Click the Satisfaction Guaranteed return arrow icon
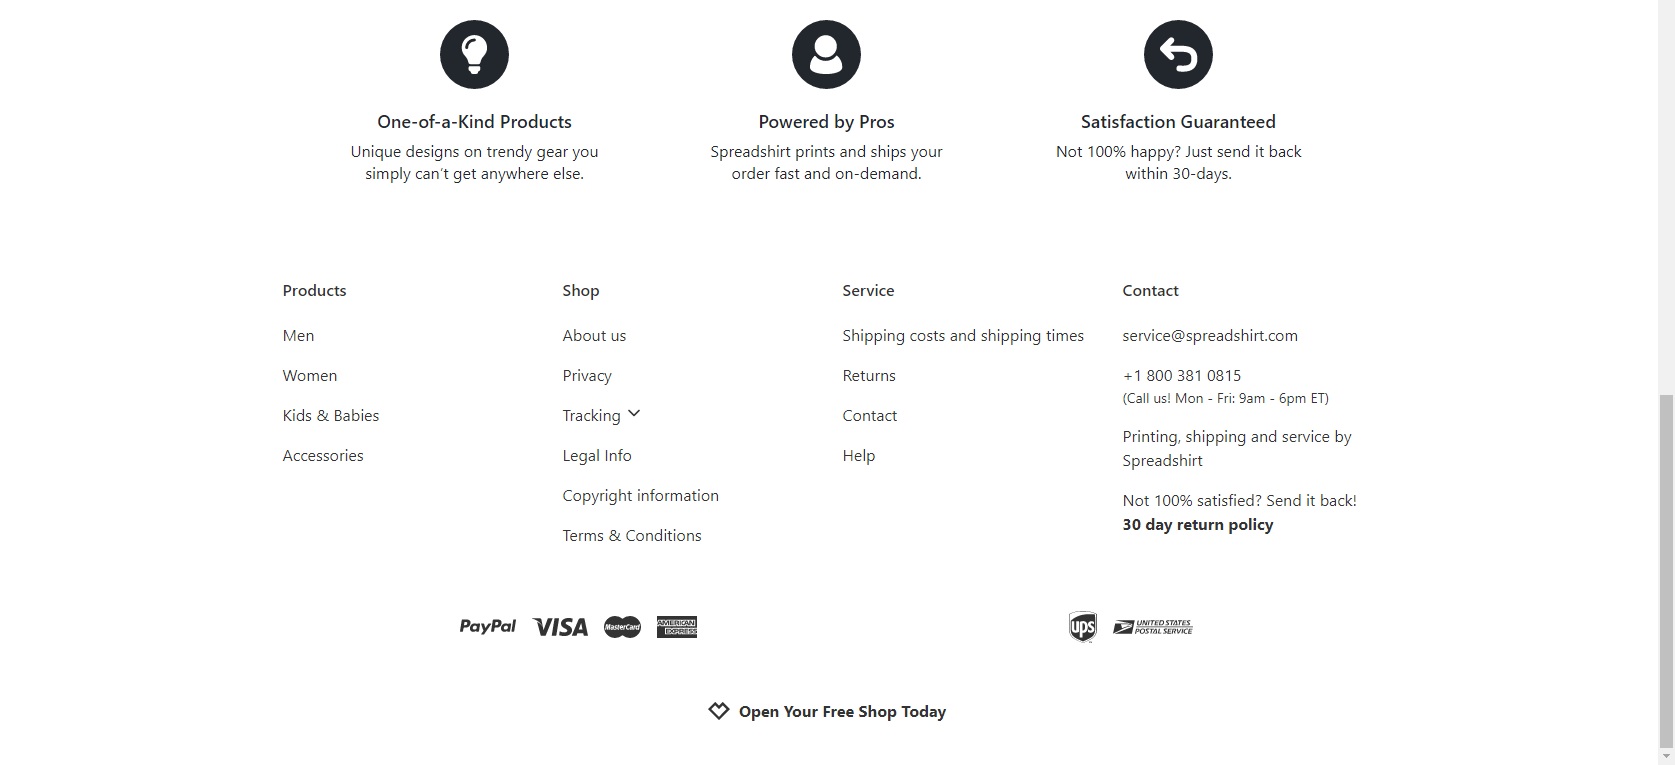The height and width of the screenshot is (765, 1675). point(1178,54)
